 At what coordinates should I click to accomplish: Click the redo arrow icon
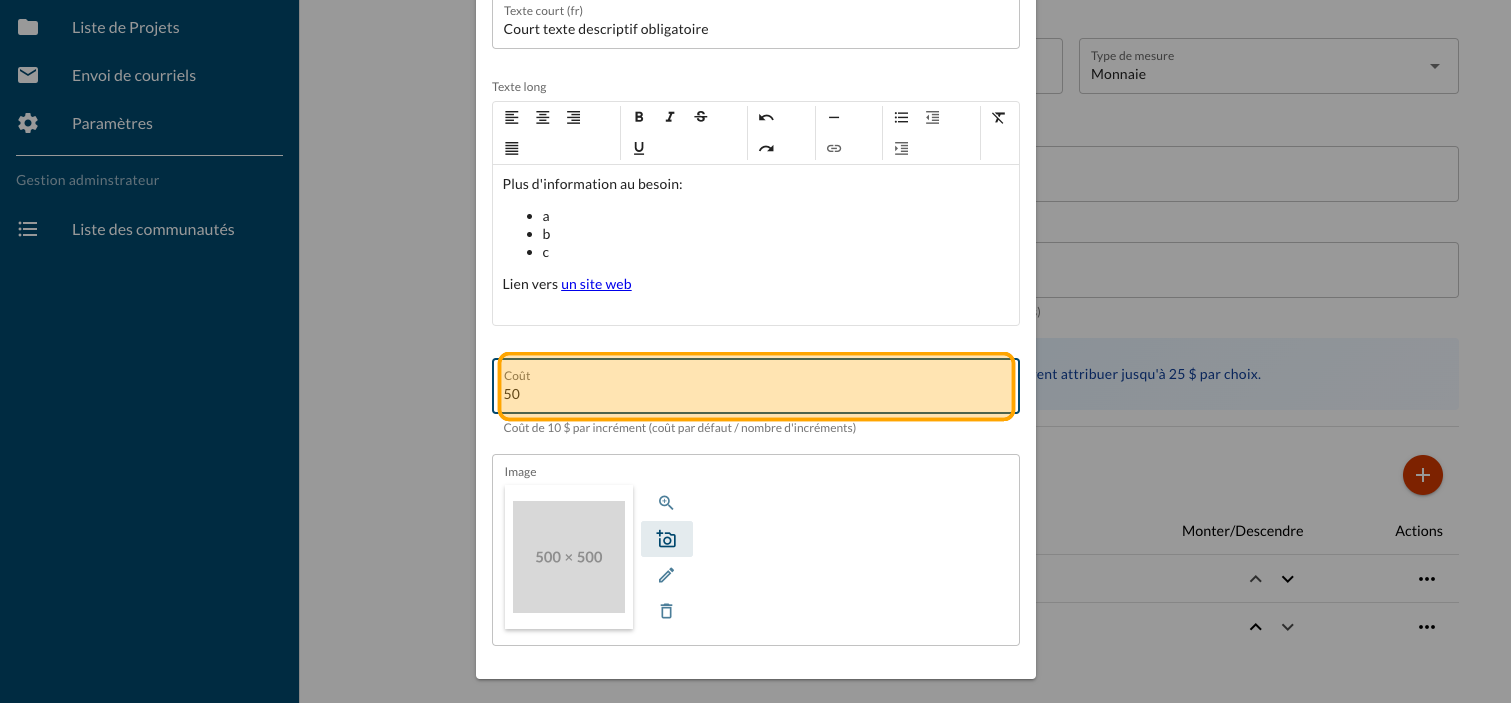pyautogui.click(x=766, y=148)
